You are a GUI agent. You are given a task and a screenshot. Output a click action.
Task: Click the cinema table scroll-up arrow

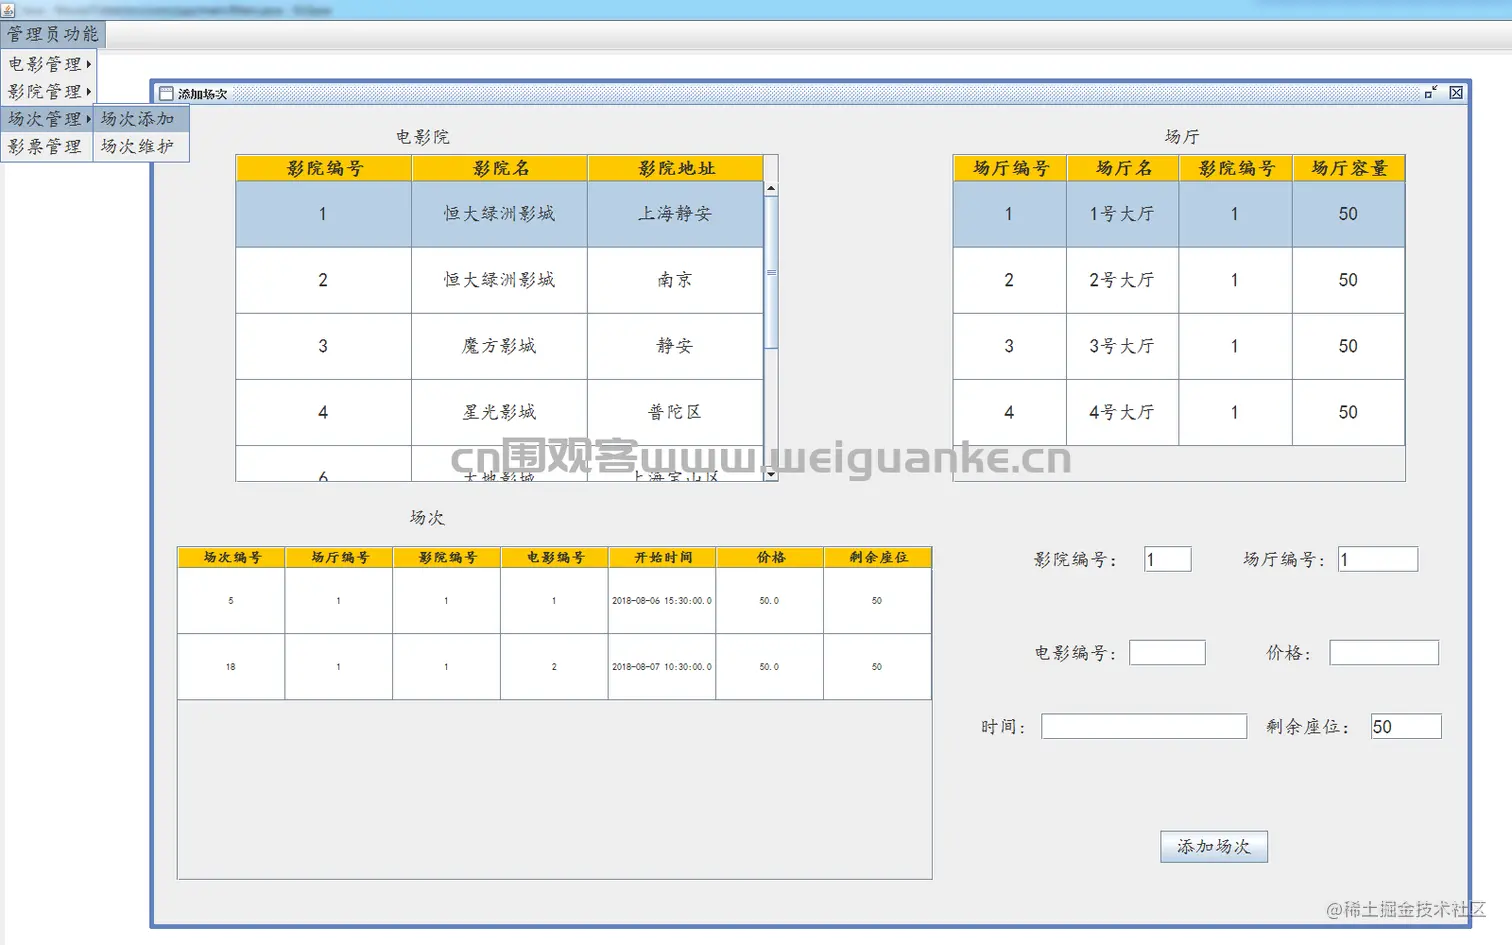click(x=771, y=188)
